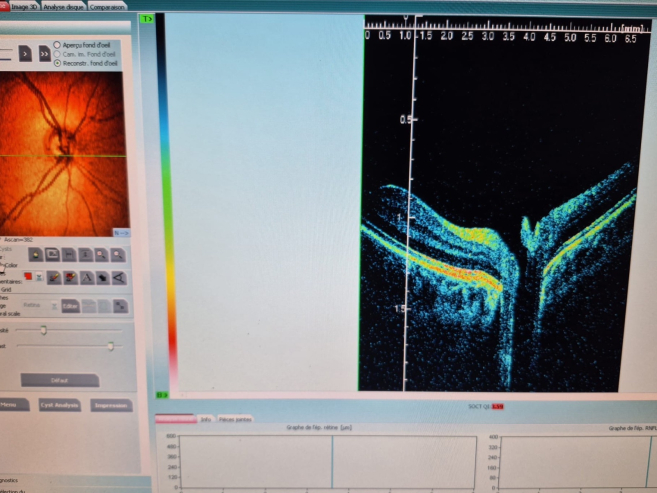Viewport: 657px width, 493px height.
Task: Click the green T> marker icon
Action: click(147, 19)
